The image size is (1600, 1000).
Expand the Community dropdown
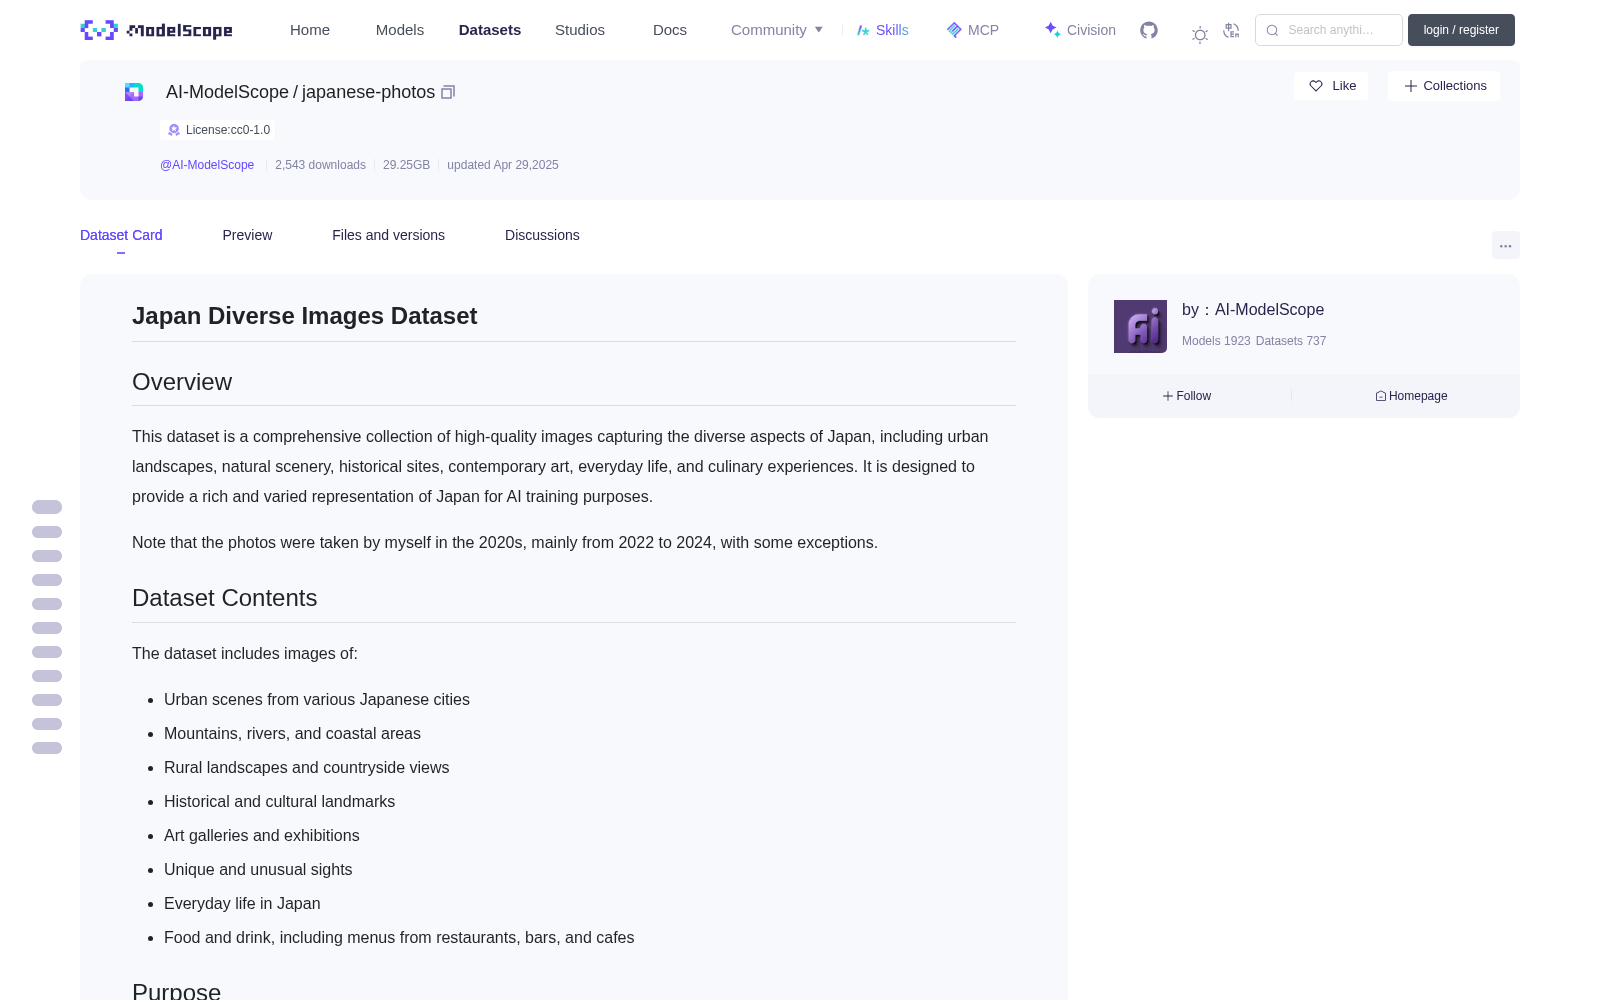tap(777, 30)
